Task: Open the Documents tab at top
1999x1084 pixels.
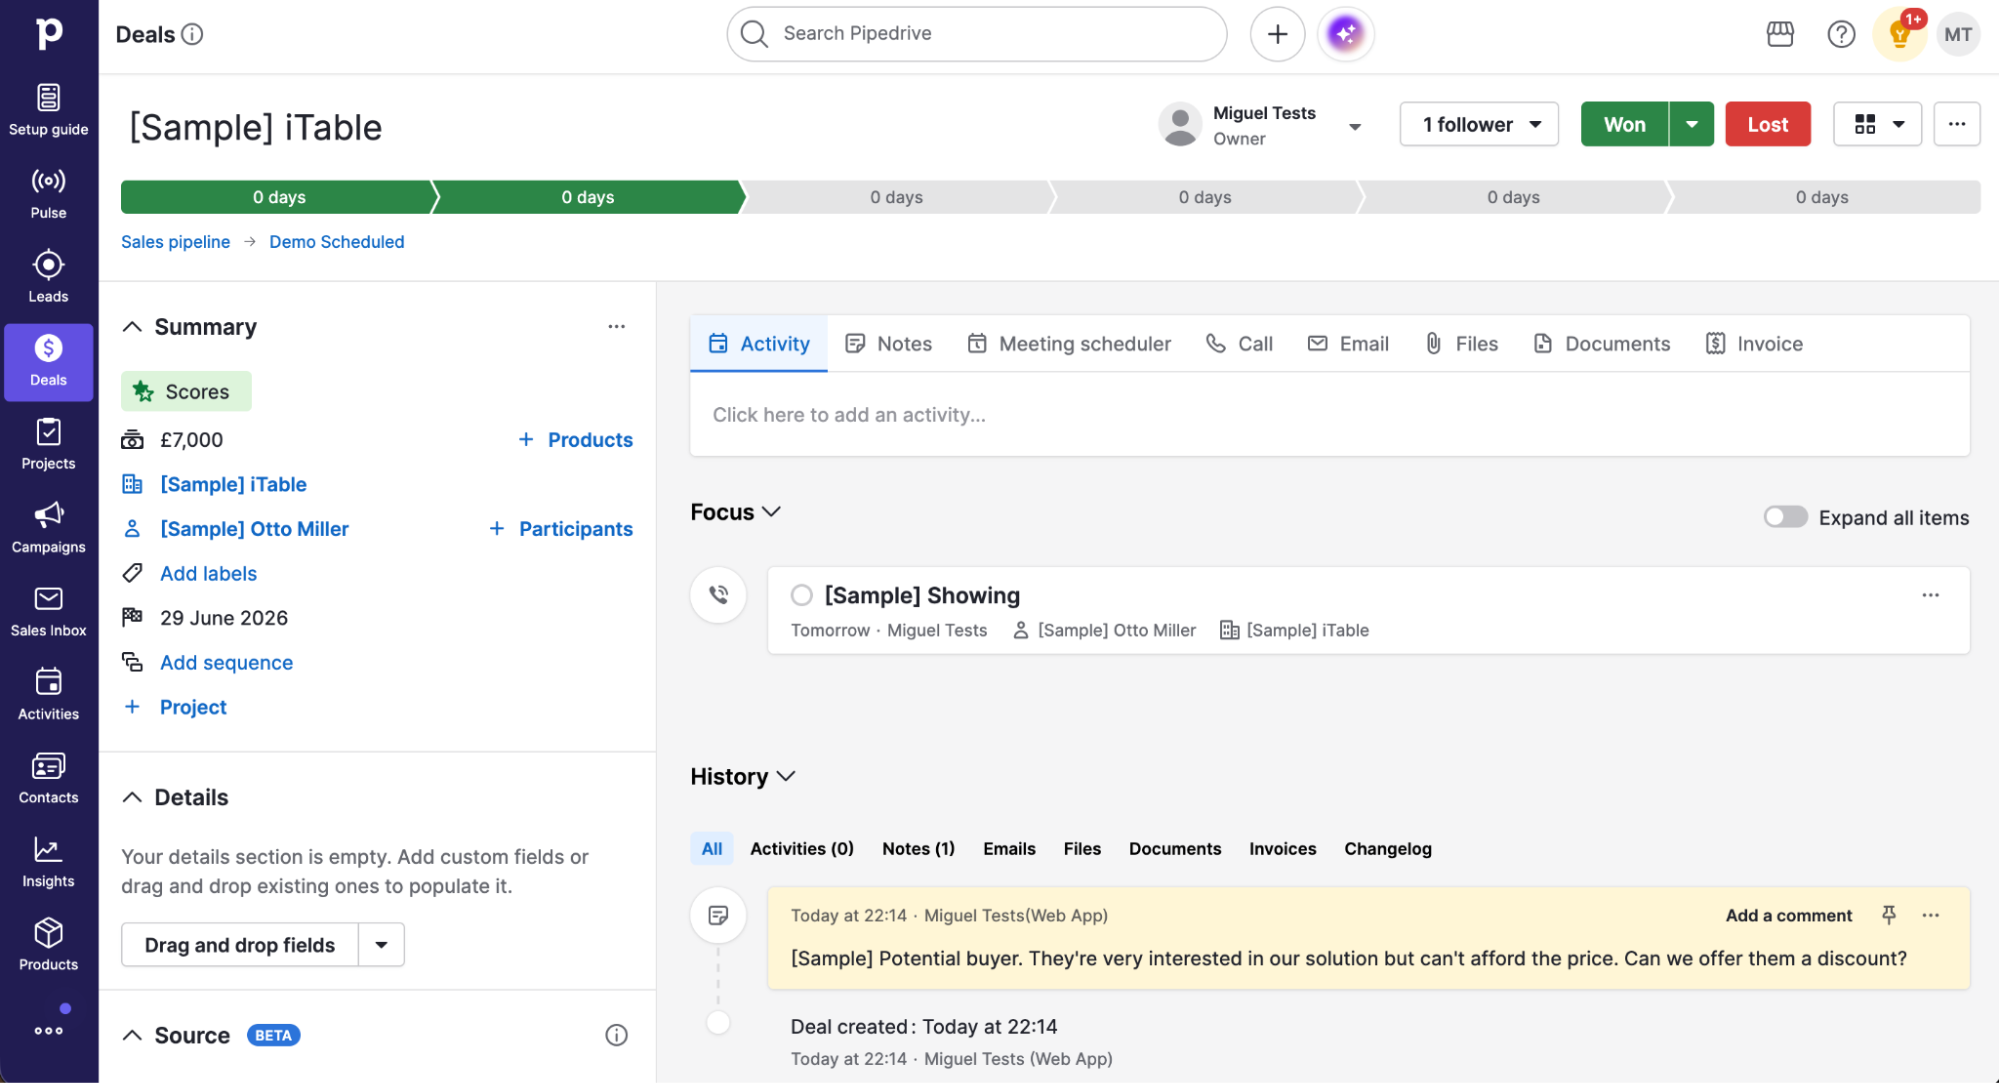Action: tap(1602, 344)
